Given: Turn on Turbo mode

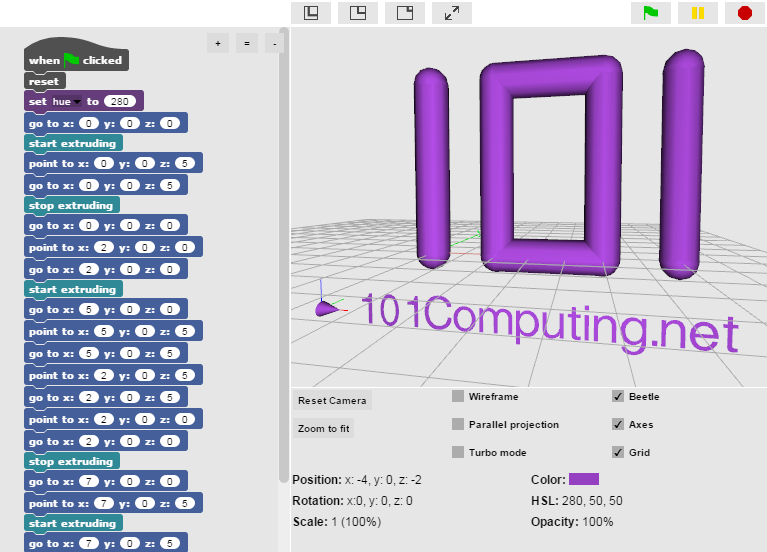Looking at the screenshot, I should (x=458, y=452).
